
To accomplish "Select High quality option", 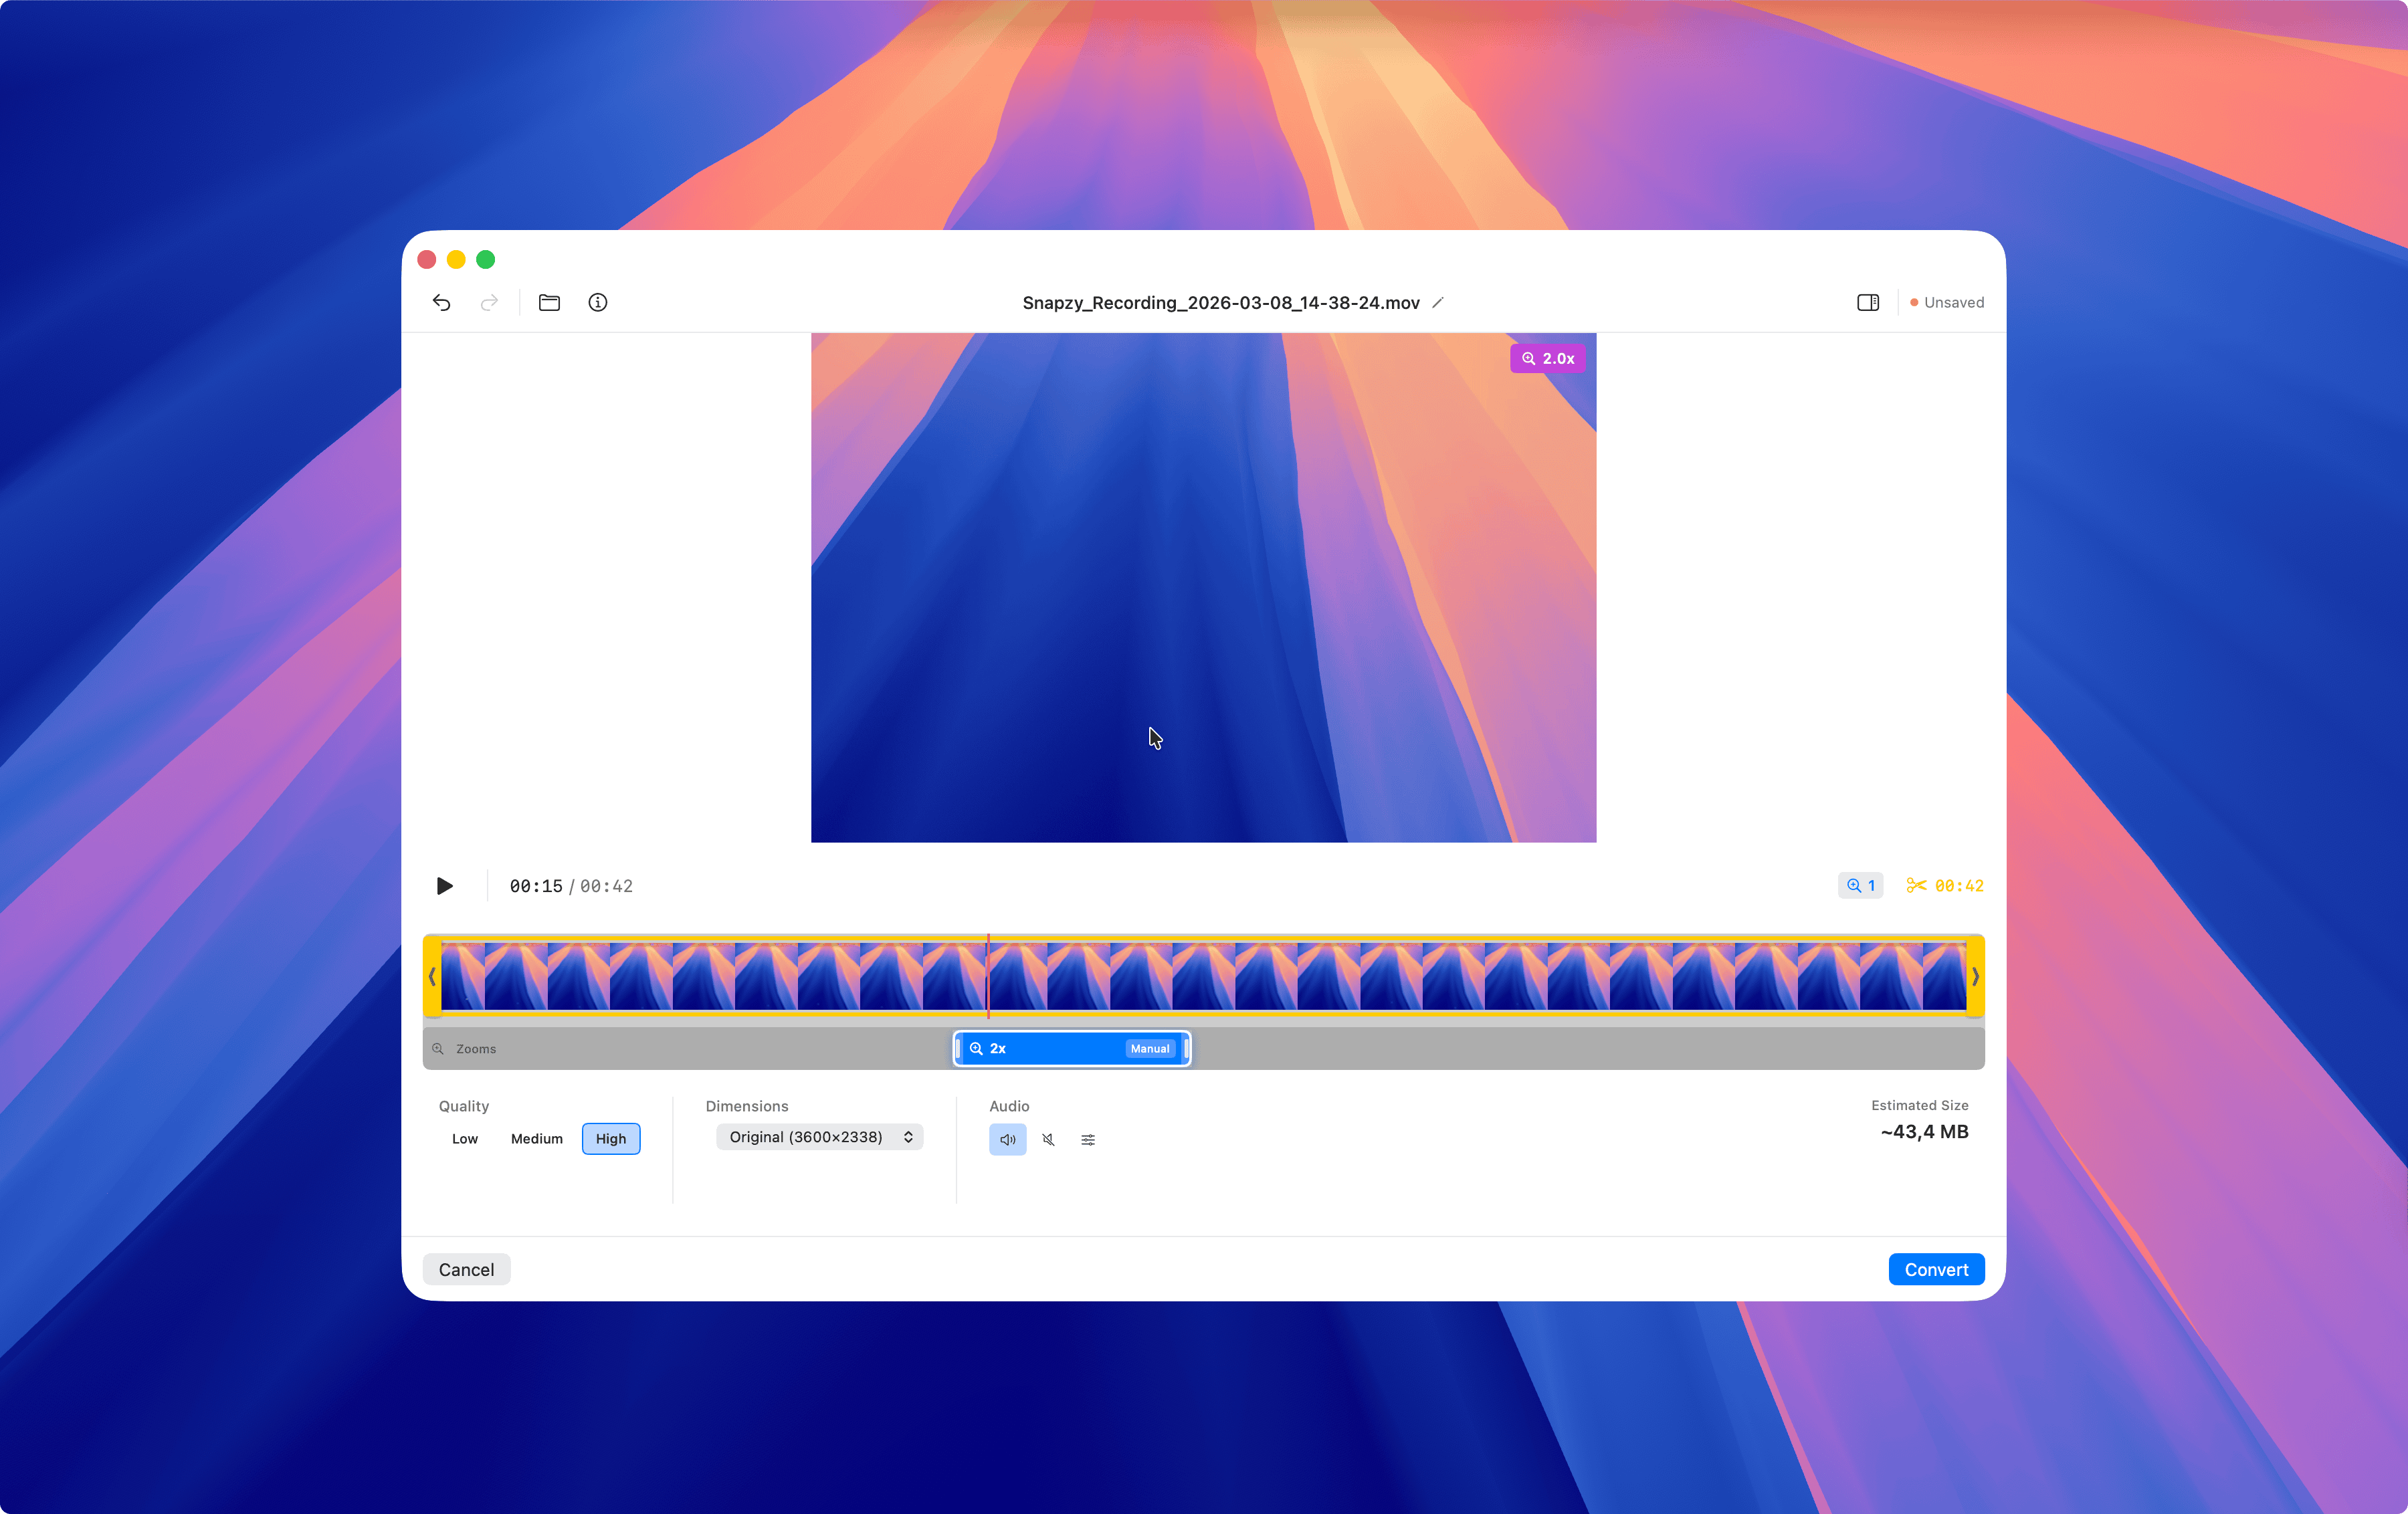I will [x=610, y=1138].
